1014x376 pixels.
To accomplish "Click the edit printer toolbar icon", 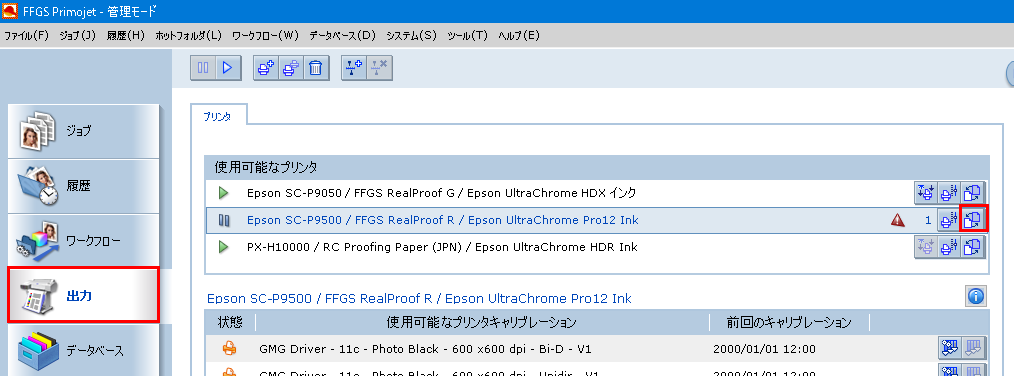I will coord(291,68).
